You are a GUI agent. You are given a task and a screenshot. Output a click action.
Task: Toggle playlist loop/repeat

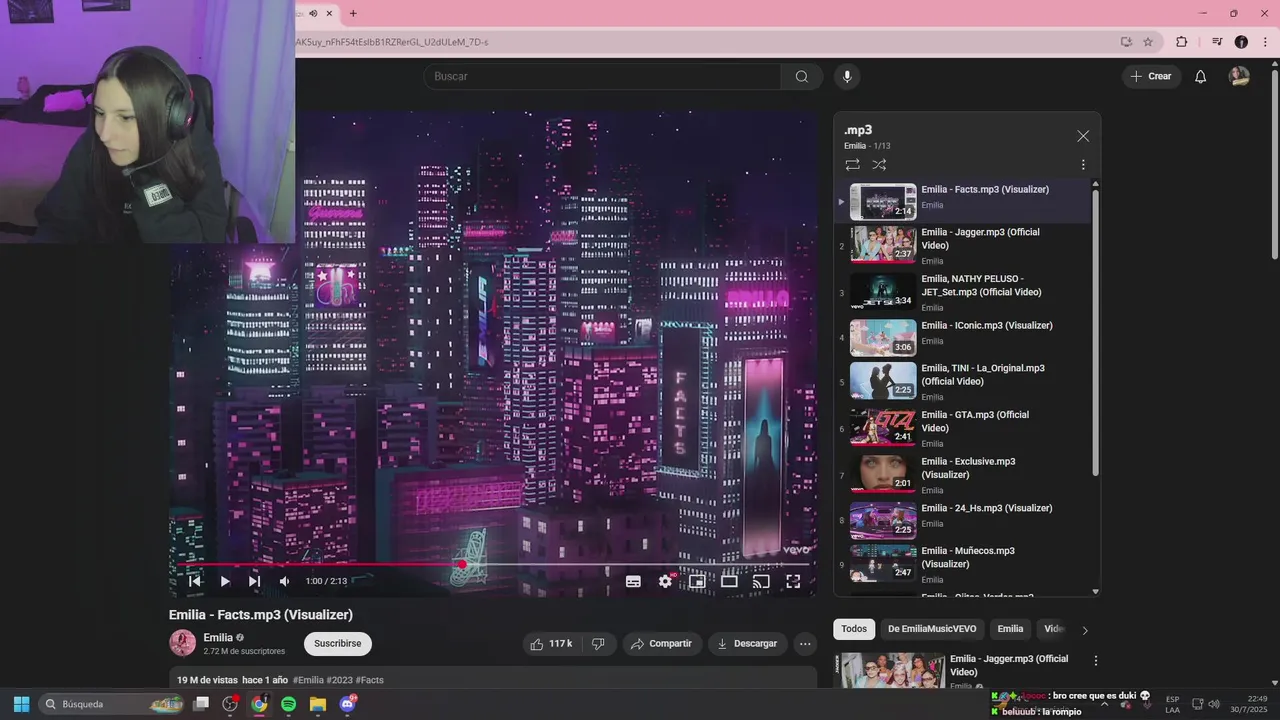click(x=852, y=164)
